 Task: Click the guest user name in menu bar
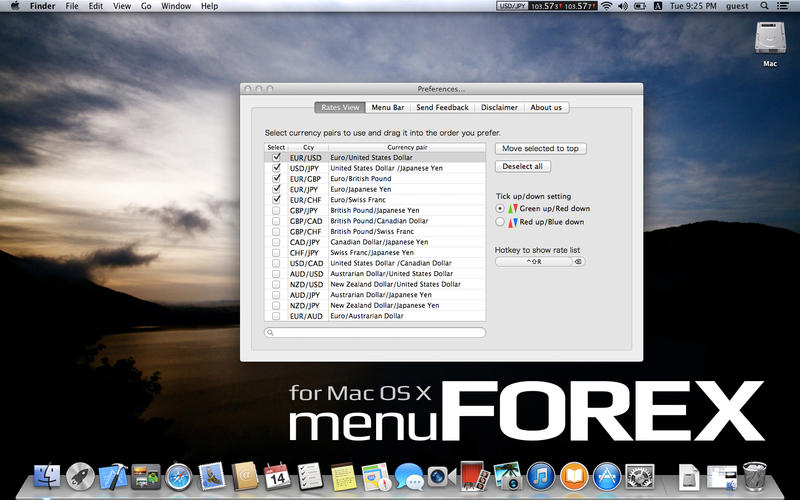737,6
